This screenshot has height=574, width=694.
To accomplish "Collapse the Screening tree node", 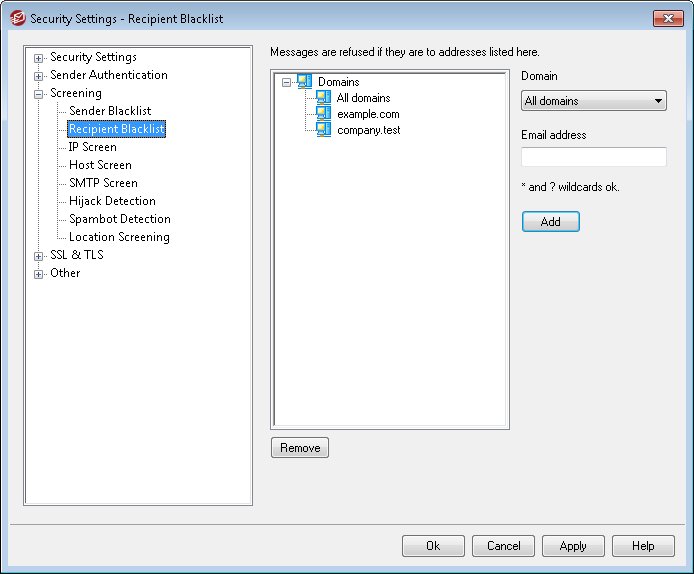I will [x=39, y=94].
